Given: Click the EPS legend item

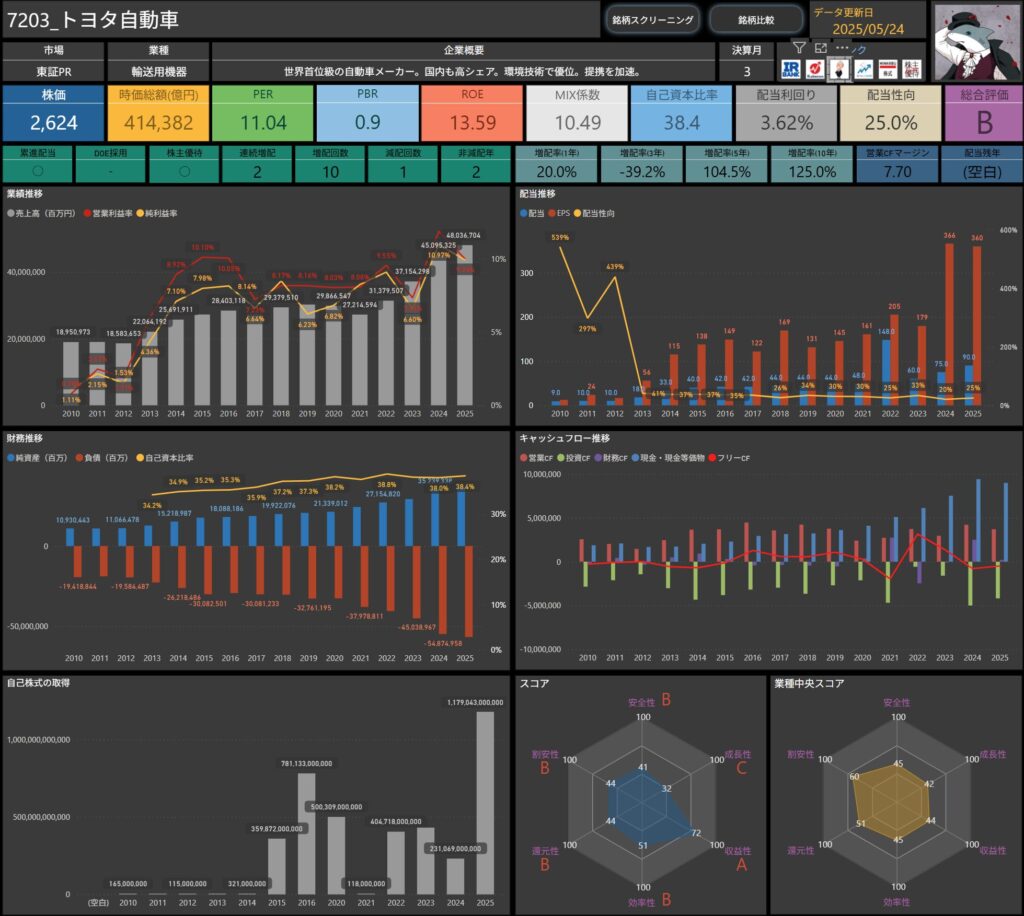Looking at the screenshot, I should pos(559,213).
